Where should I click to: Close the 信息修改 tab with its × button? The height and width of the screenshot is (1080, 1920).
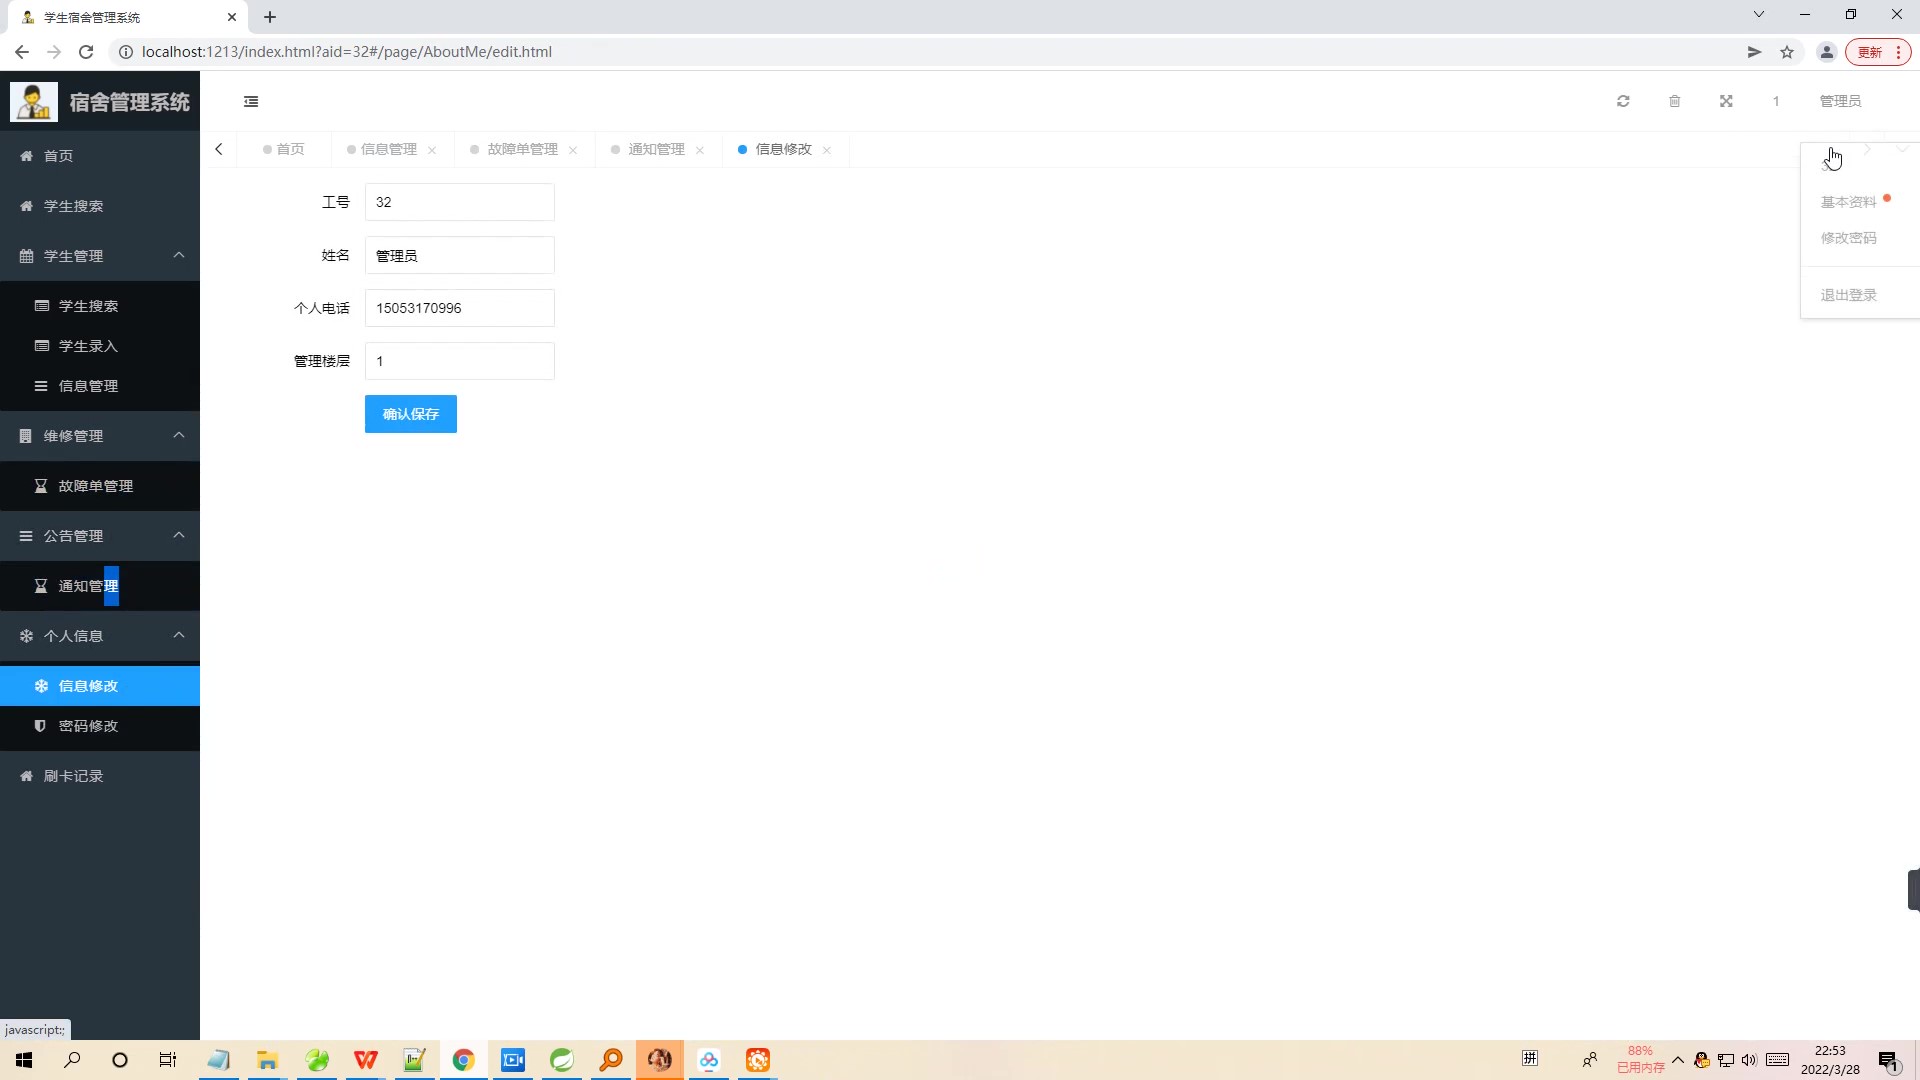[827, 150]
